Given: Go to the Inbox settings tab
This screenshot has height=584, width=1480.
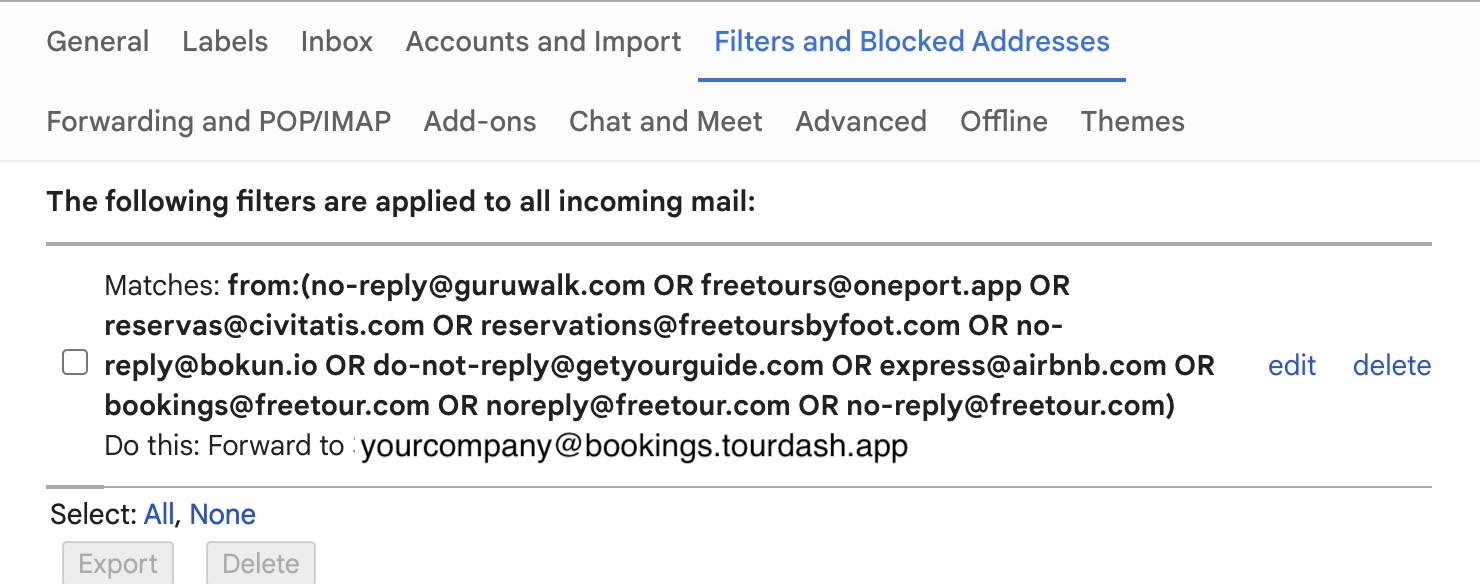Looking at the screenshot, I should (x=337, y=42).
